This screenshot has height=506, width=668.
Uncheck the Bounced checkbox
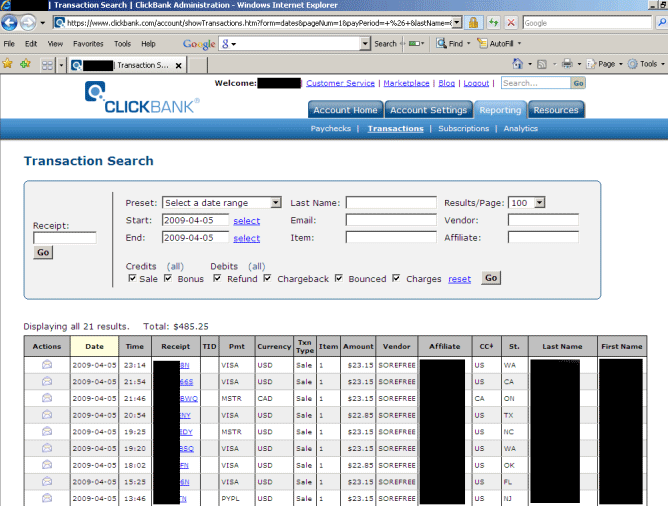(339, 278)
